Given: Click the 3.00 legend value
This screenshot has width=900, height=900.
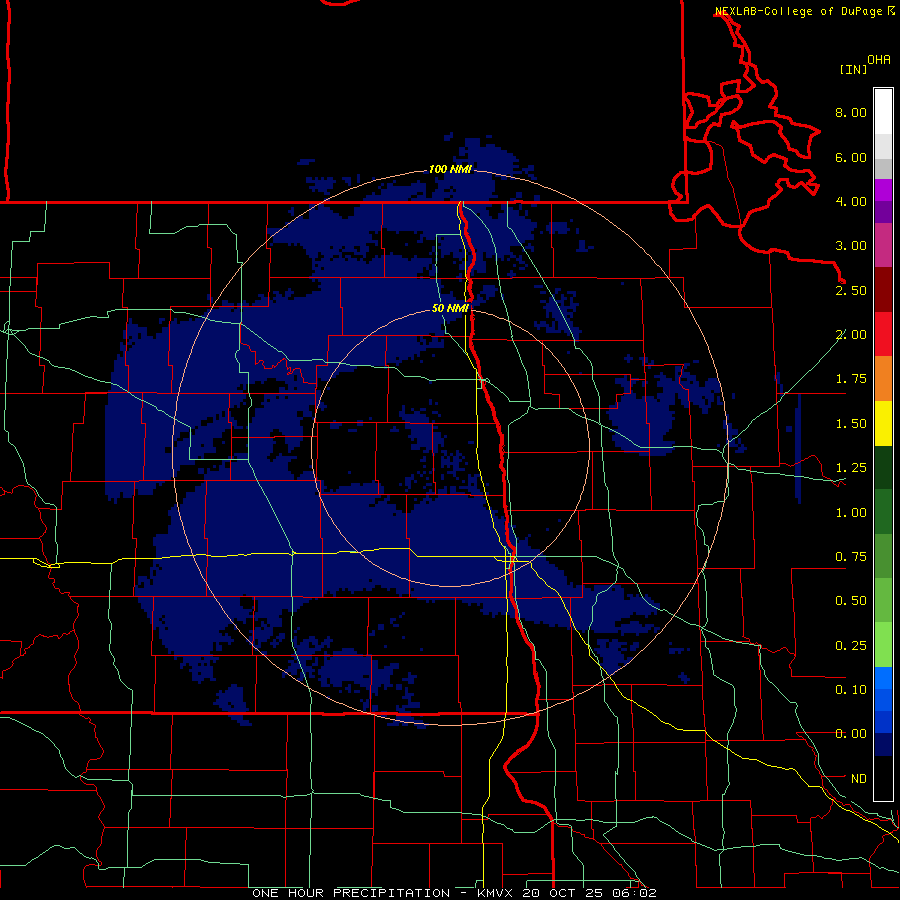Looking at the screenshot, I should point(851,246).
